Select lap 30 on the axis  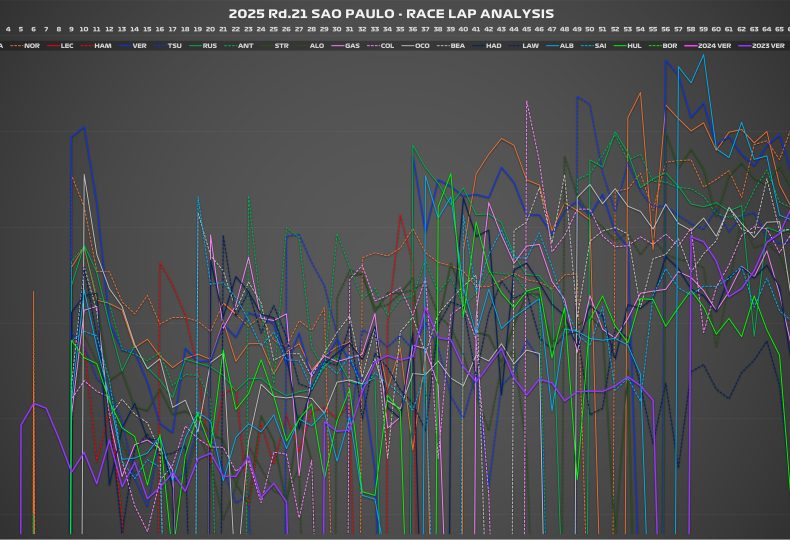tap(336, 30)
